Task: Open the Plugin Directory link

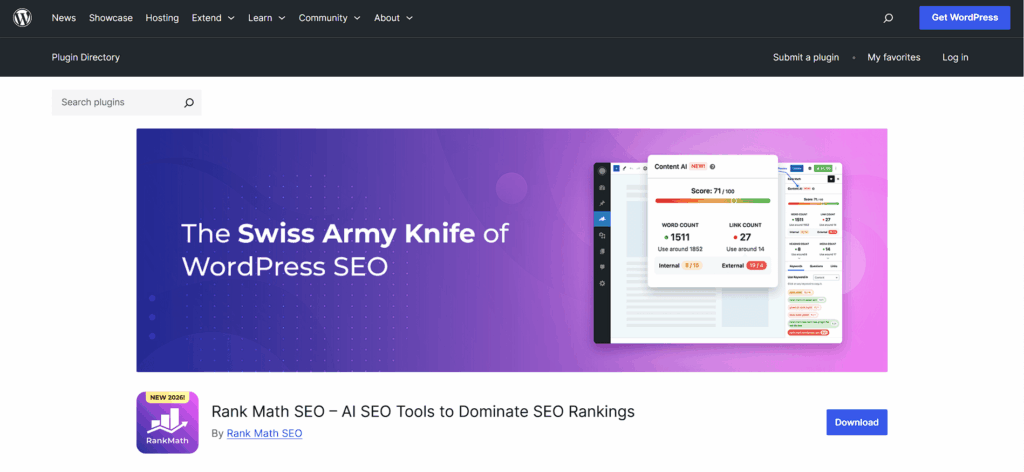Action: tap(85, 57)
